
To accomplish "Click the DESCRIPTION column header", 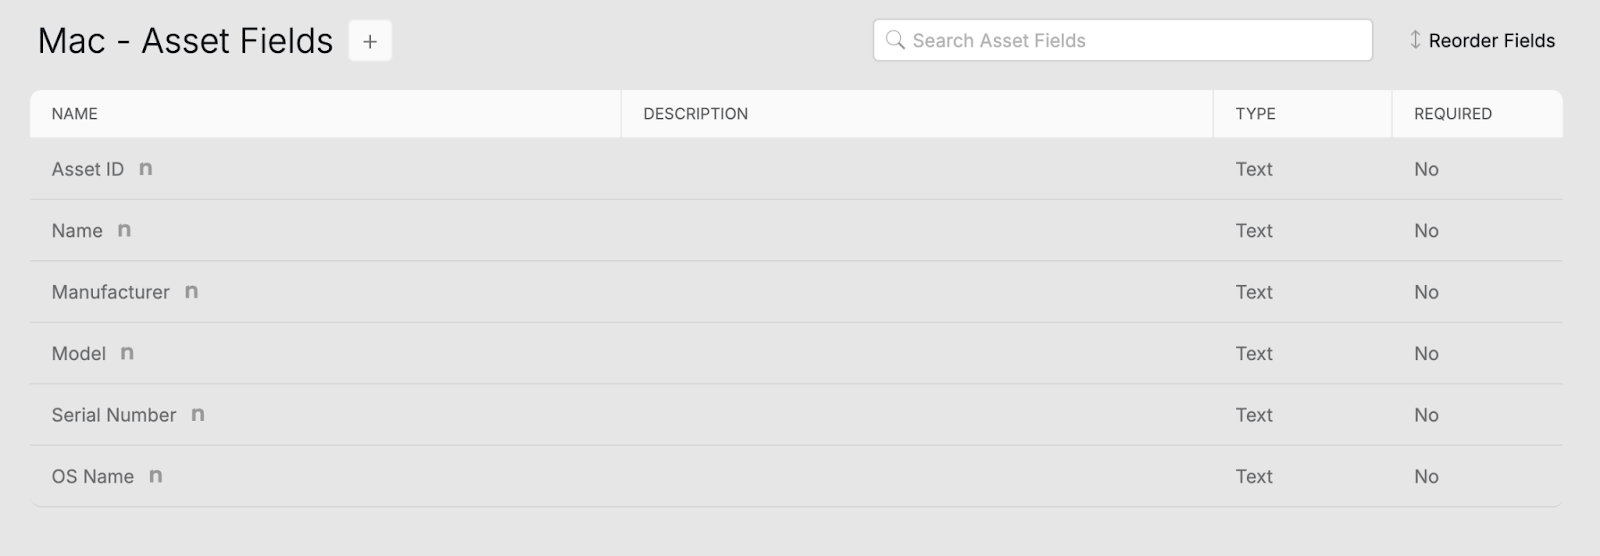I will 695,114.
